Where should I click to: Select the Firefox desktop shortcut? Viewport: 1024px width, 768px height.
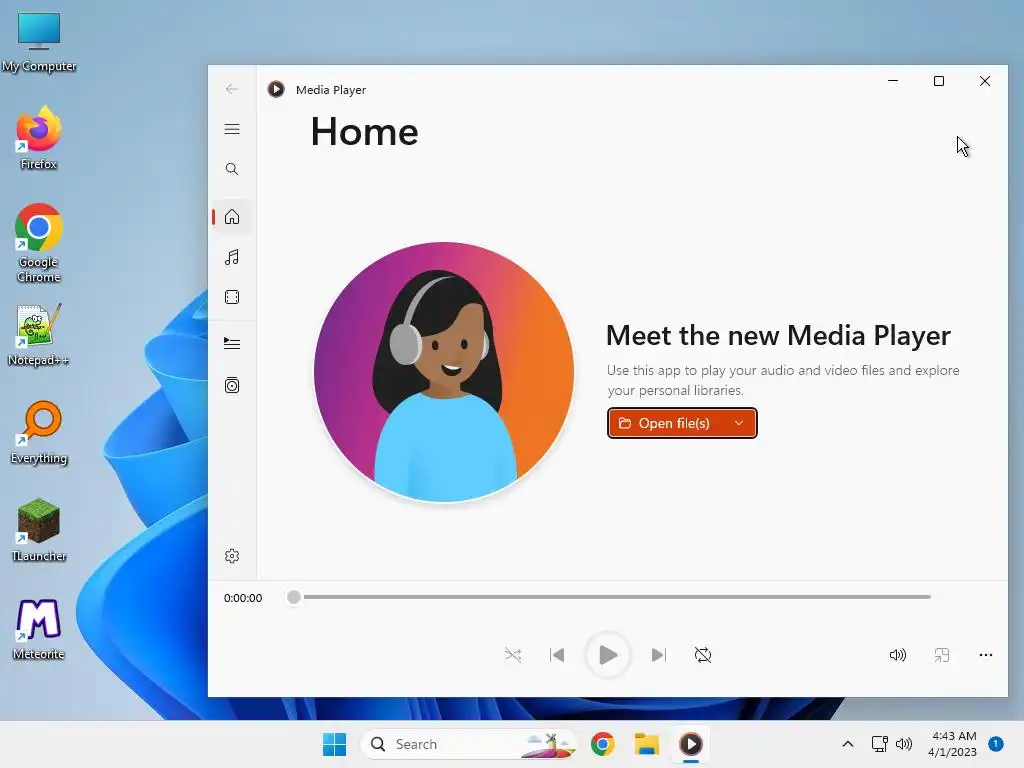pyautogui.click(x=39, y=138)
